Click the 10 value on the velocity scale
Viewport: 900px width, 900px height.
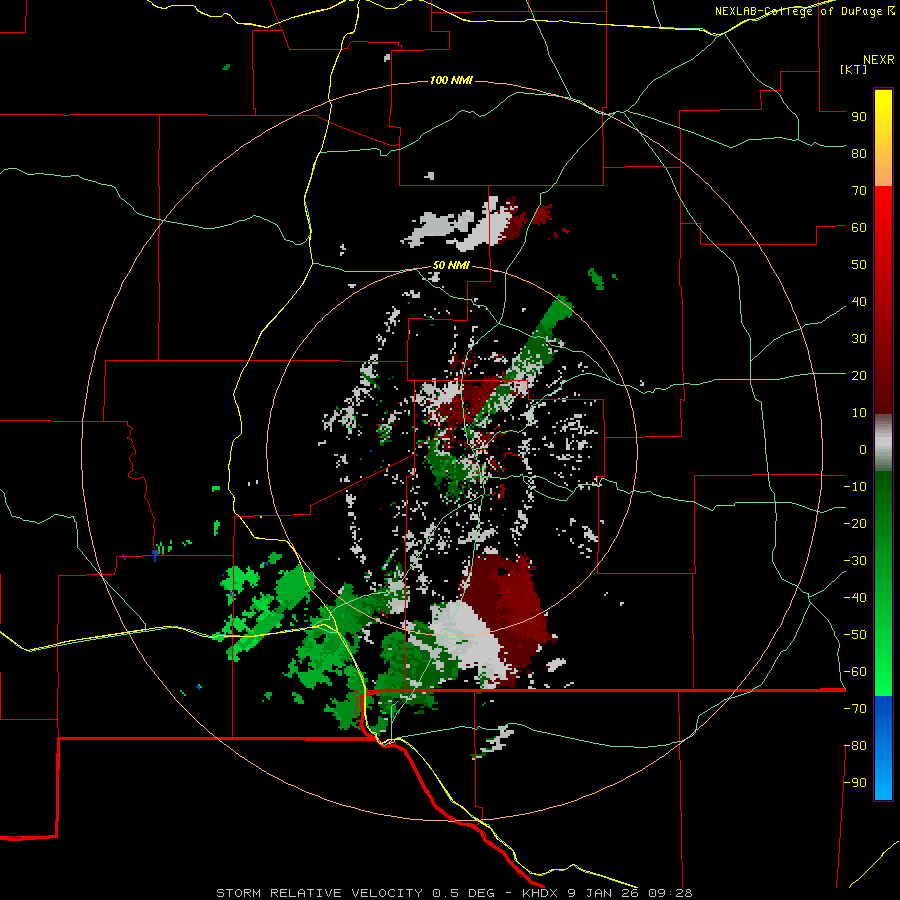(859, 413)
